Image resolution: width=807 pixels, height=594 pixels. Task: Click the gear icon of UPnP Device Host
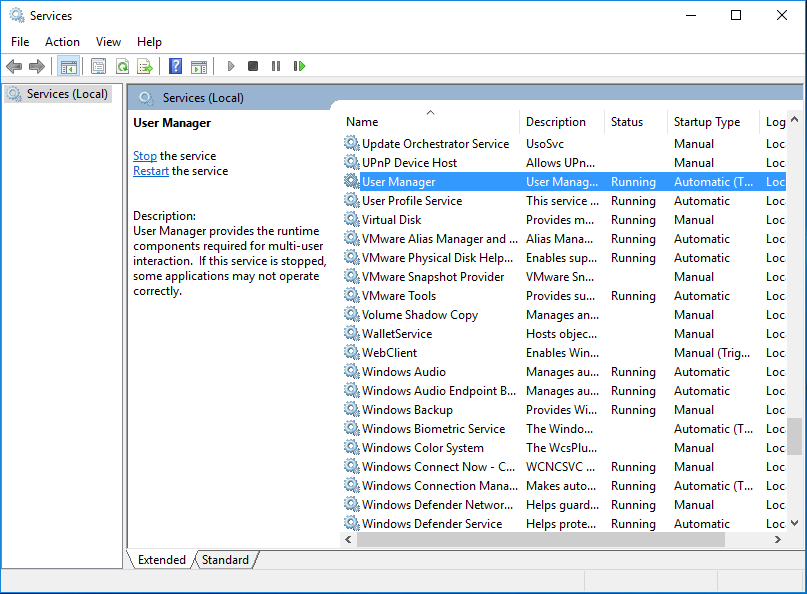(352, 163)
